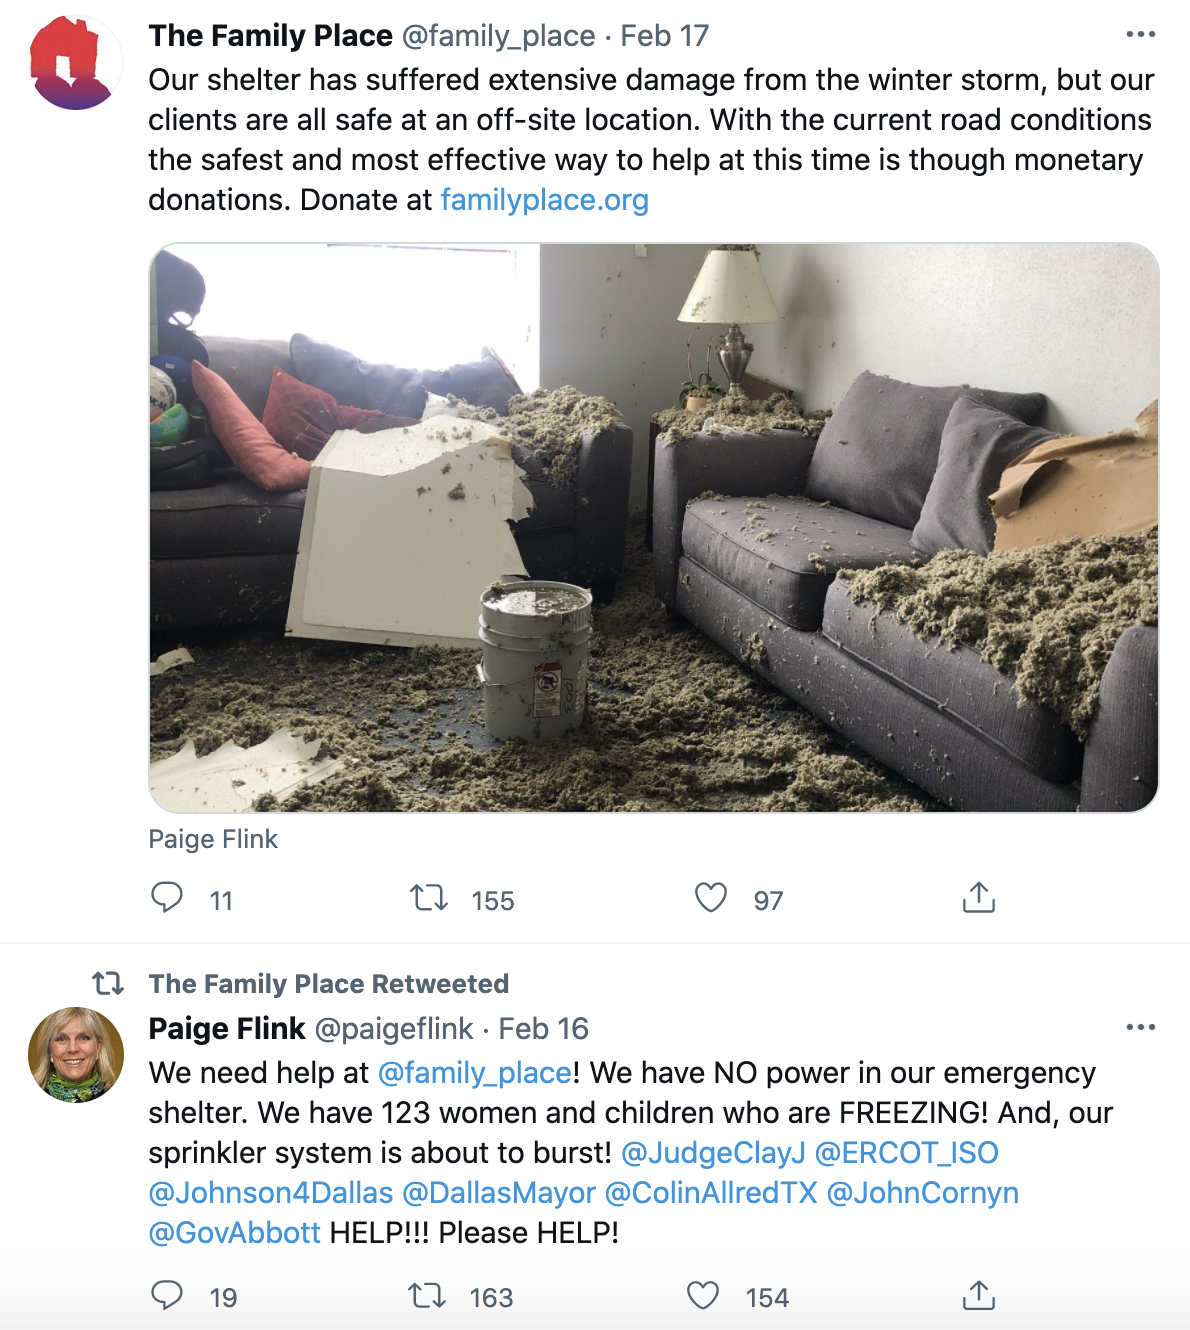Share The Family Place tweet via share icon
The width and height of the screenshot is (1190, 1330).
coord(979,897)
